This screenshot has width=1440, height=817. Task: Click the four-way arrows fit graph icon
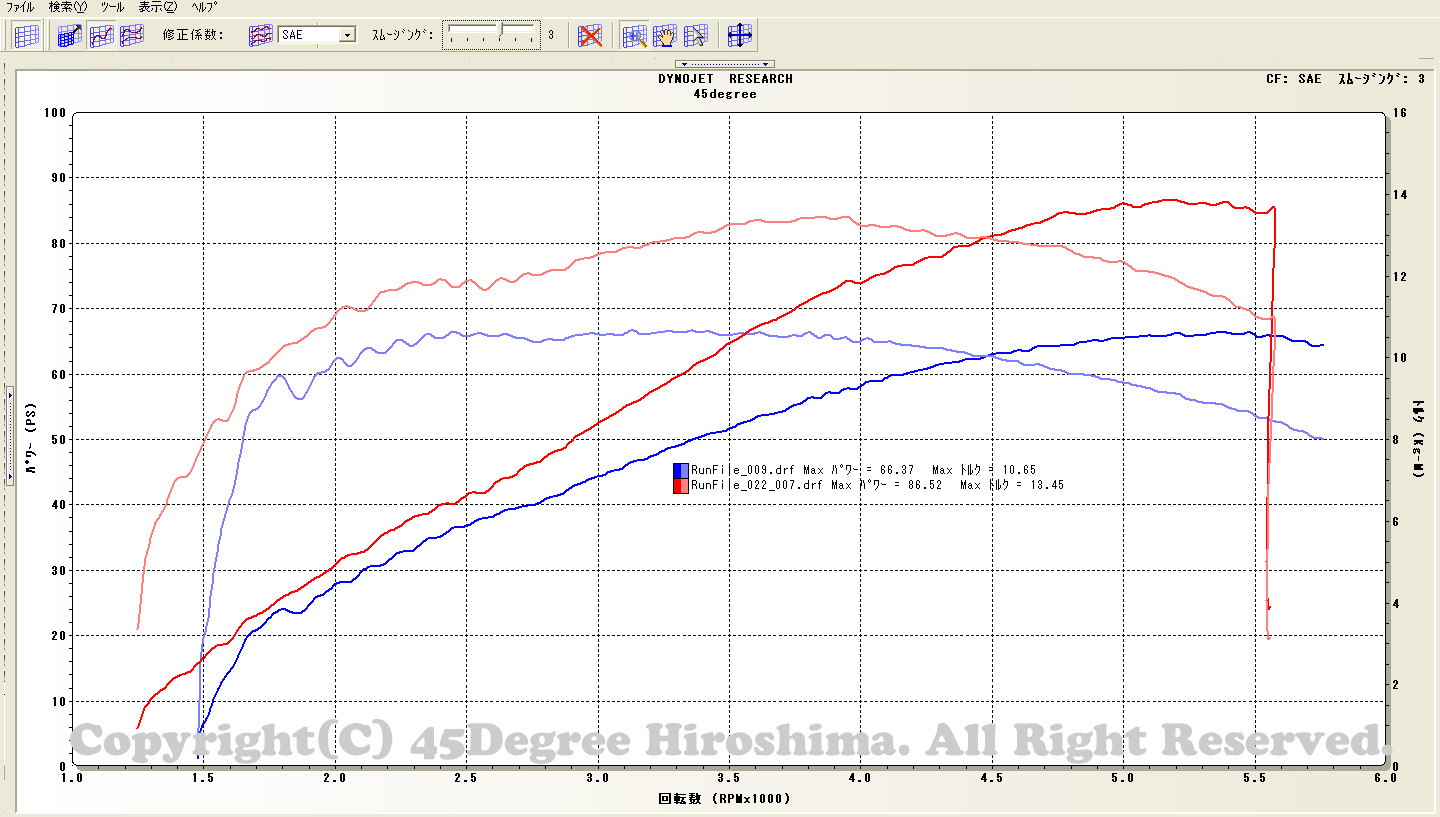[740, 36]
